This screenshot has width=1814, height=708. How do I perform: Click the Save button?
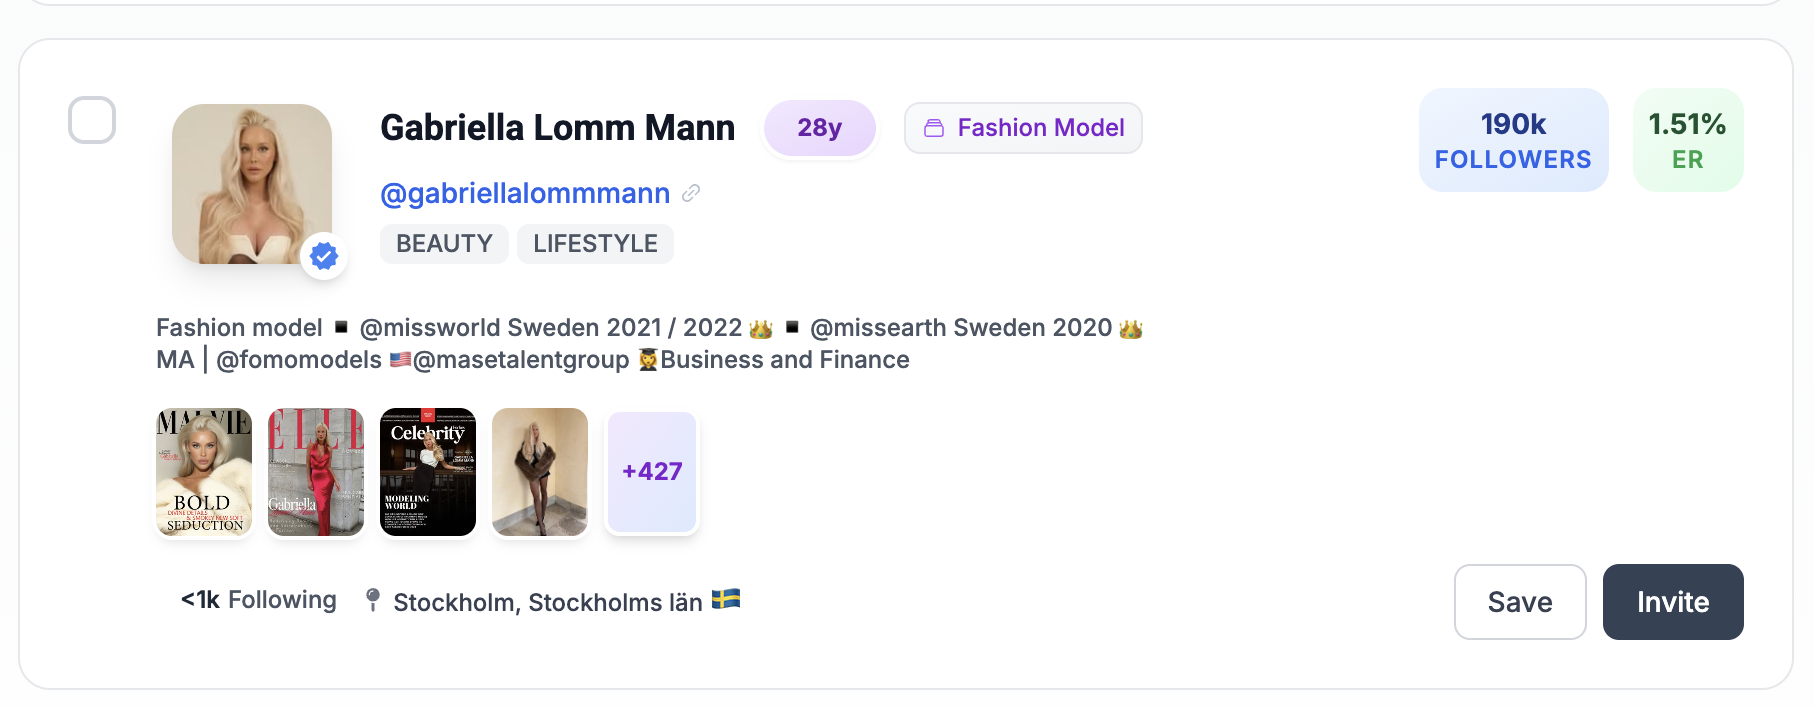(x=1520, y=601)
